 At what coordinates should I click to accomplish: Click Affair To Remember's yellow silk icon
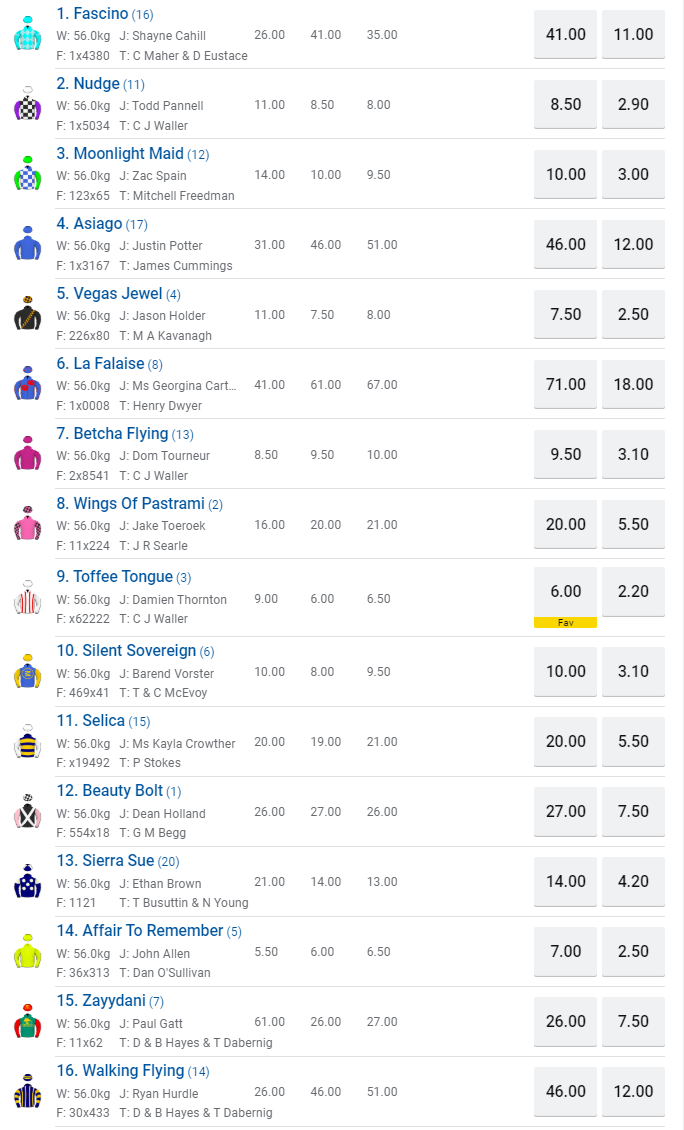[27, 951]
